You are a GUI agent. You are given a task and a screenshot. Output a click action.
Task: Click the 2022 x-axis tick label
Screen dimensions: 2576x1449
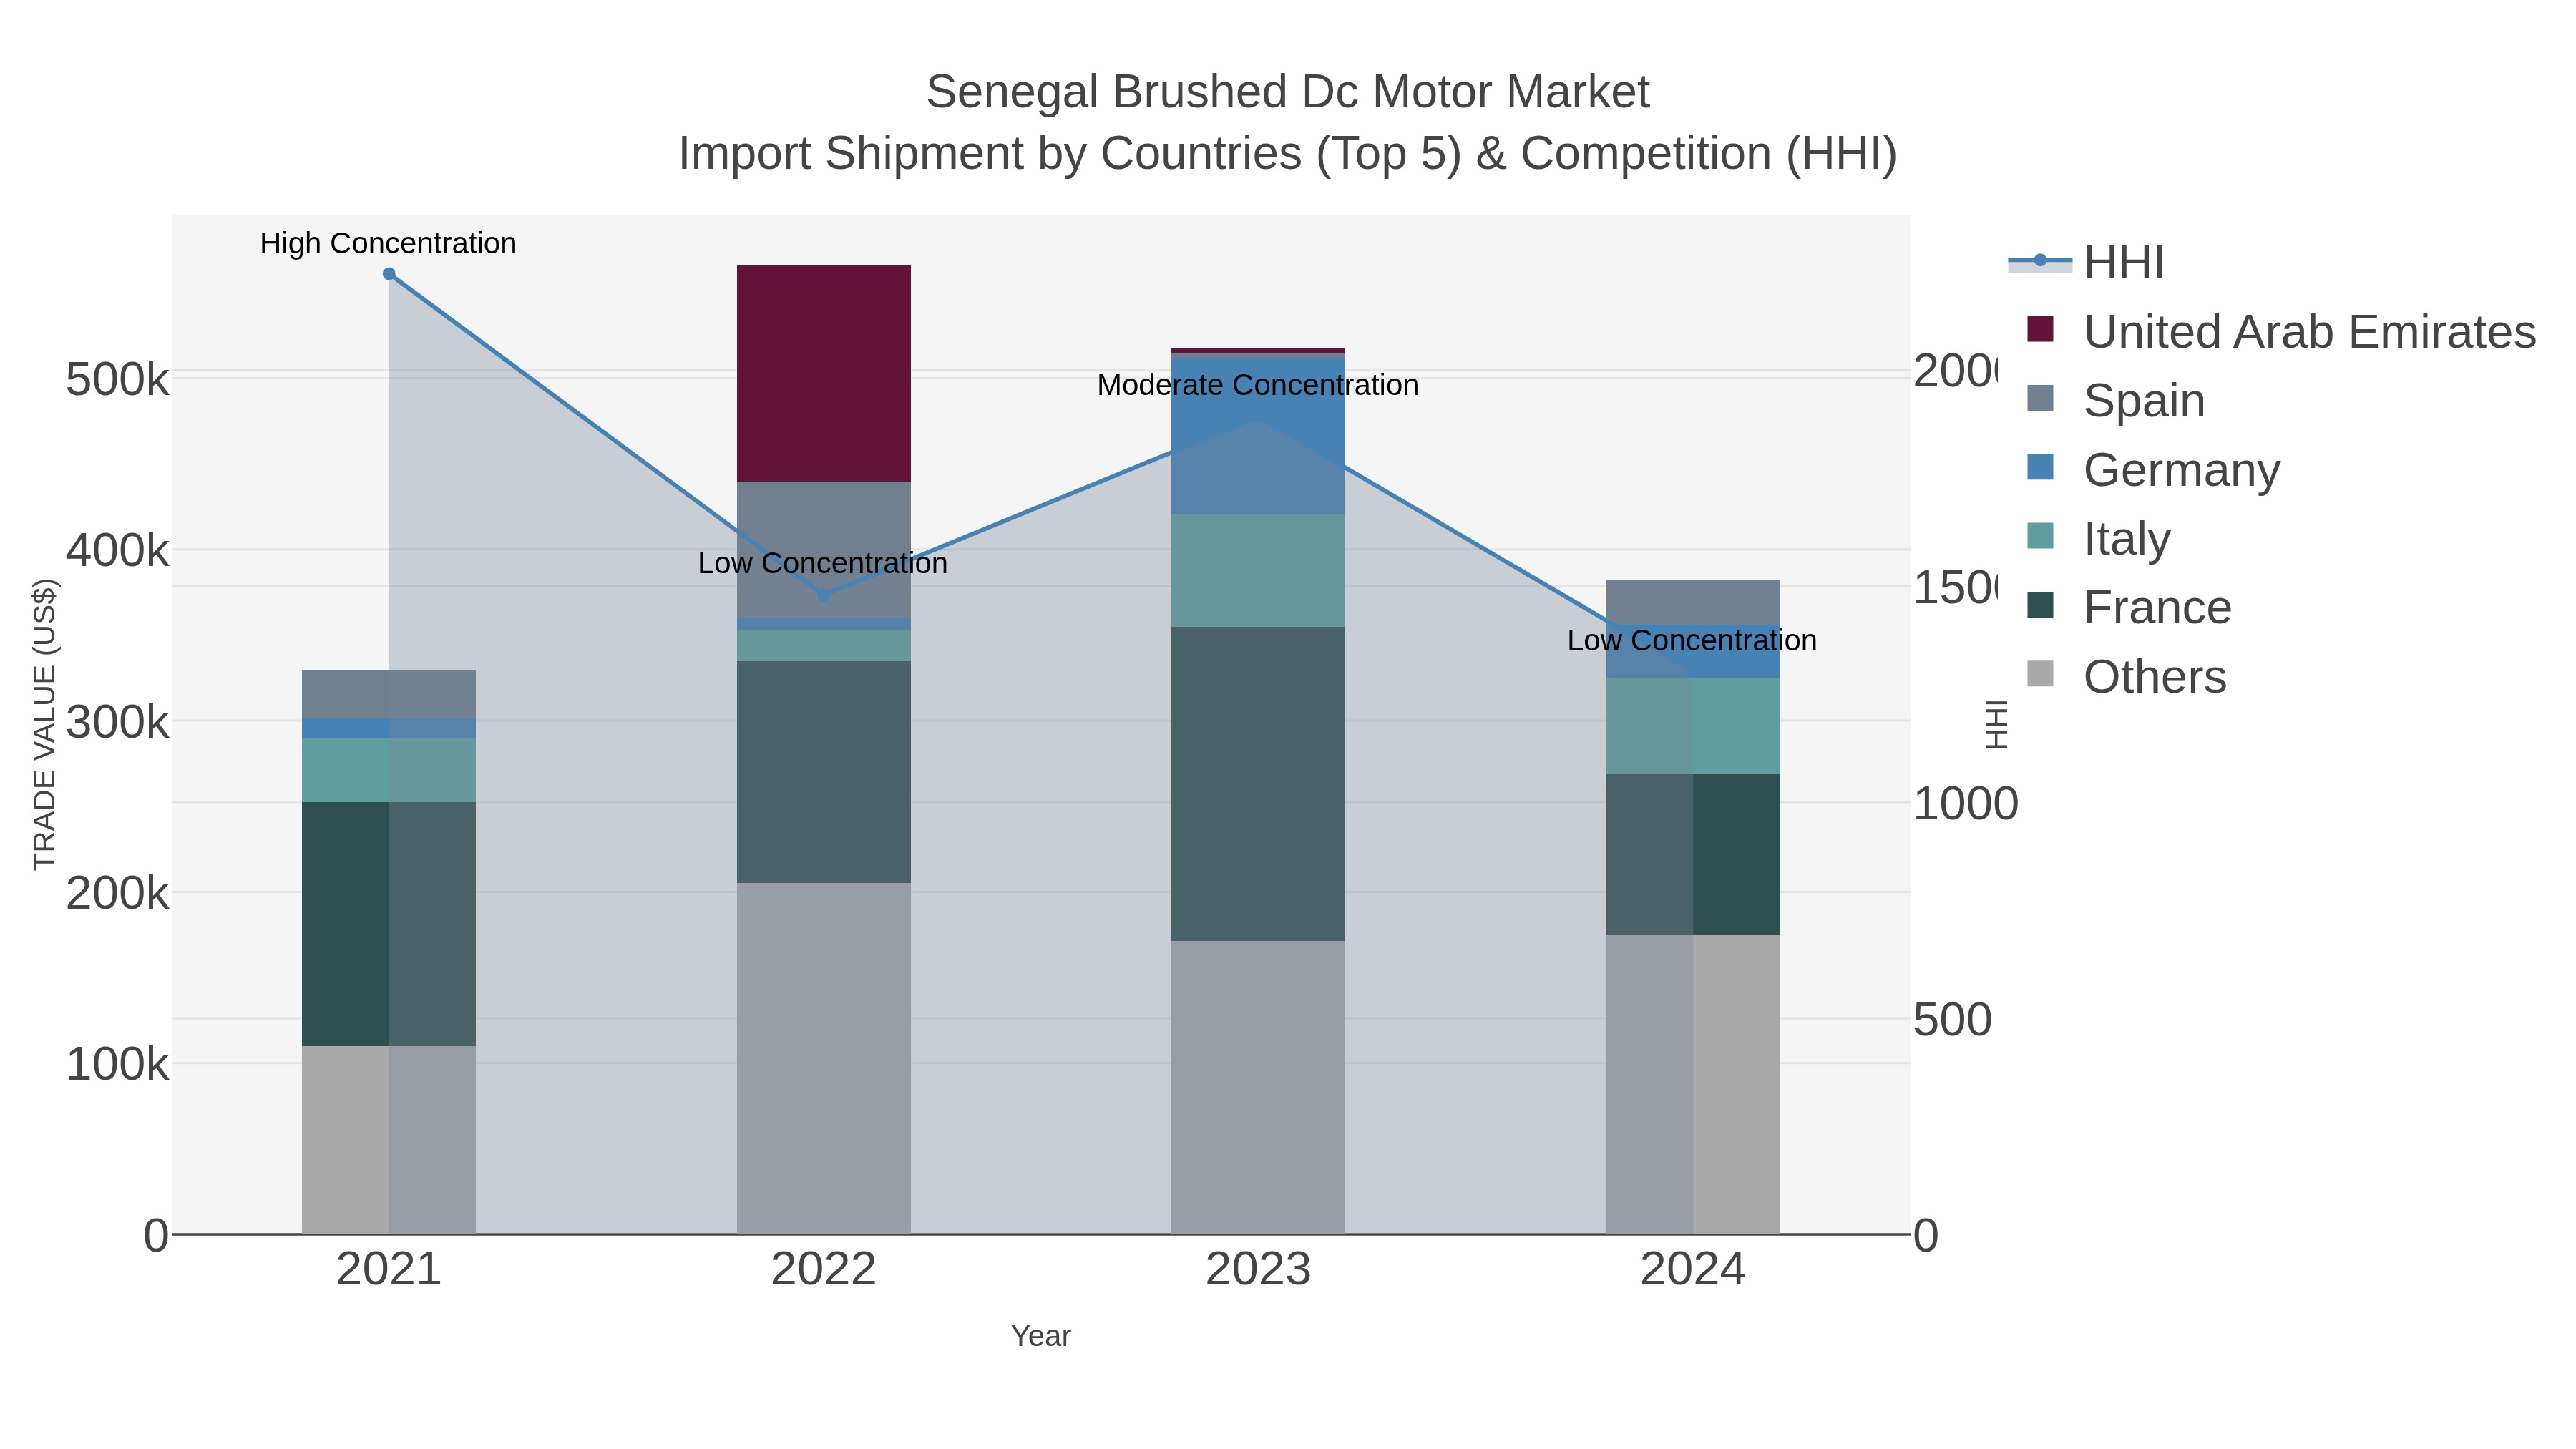pos(824,1270)
